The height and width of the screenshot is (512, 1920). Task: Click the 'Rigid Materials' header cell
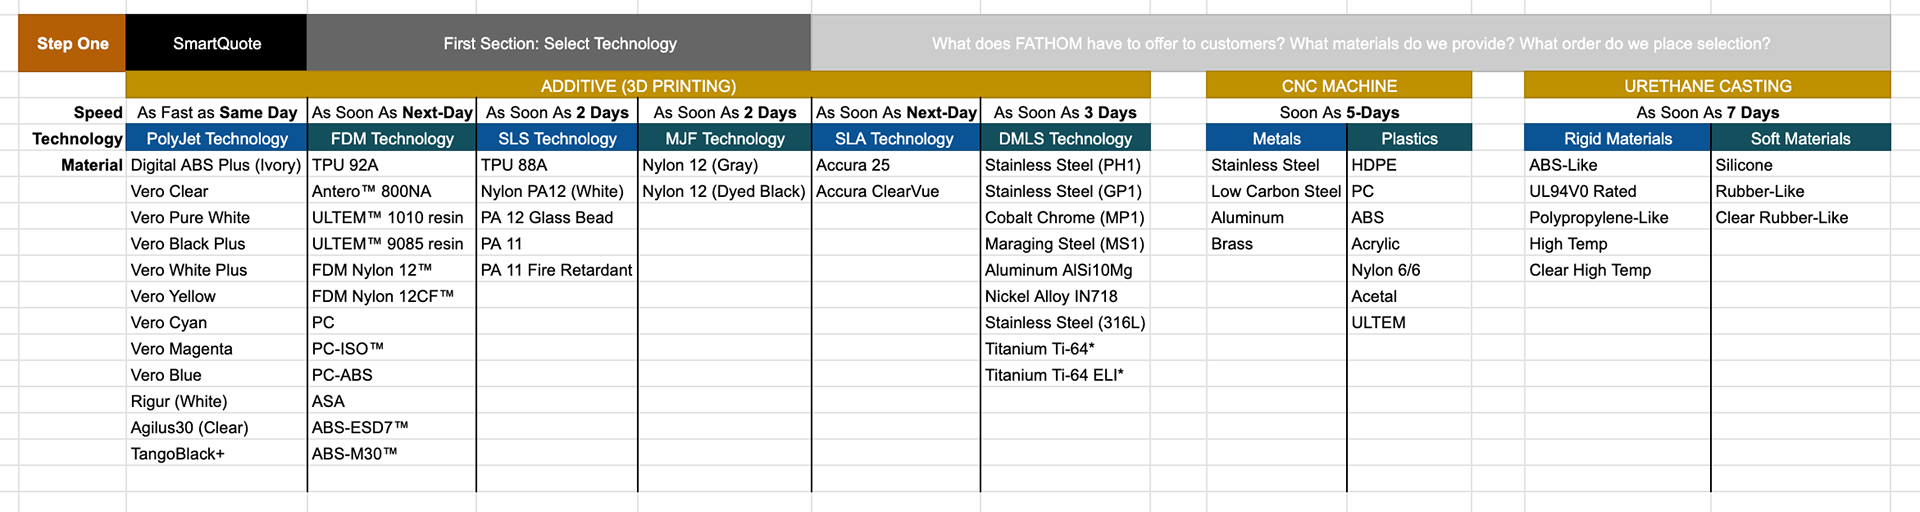coord(1618,138)
